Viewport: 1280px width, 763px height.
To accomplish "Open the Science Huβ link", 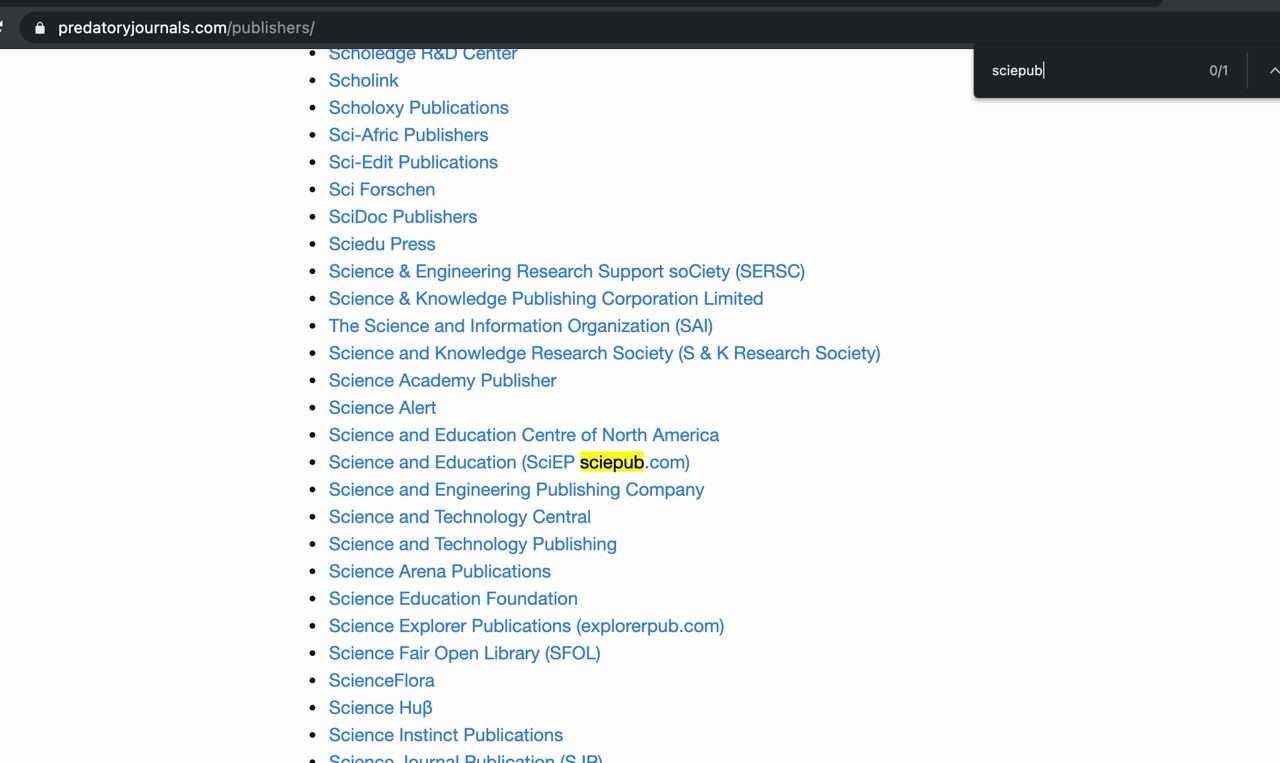I will click(381, 707).
